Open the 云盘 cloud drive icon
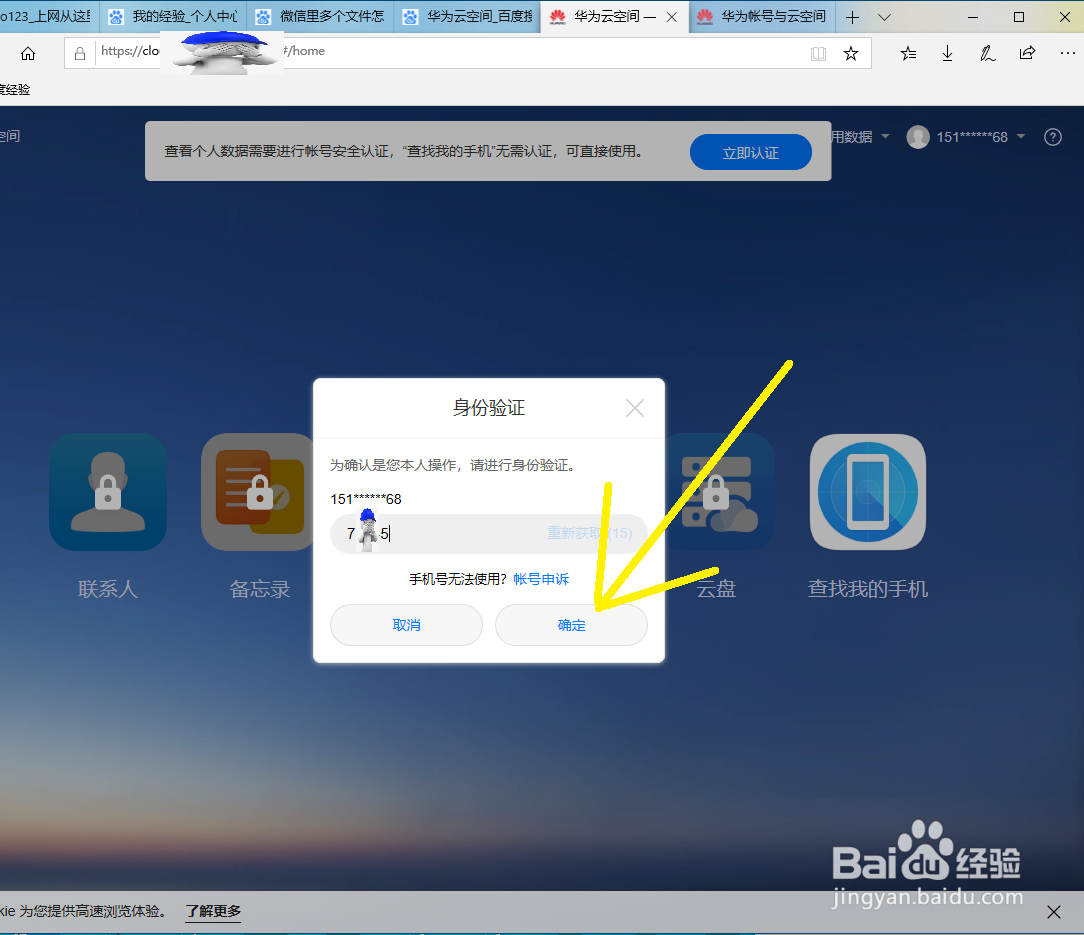Screen dimensions: 1084x935 718,492
